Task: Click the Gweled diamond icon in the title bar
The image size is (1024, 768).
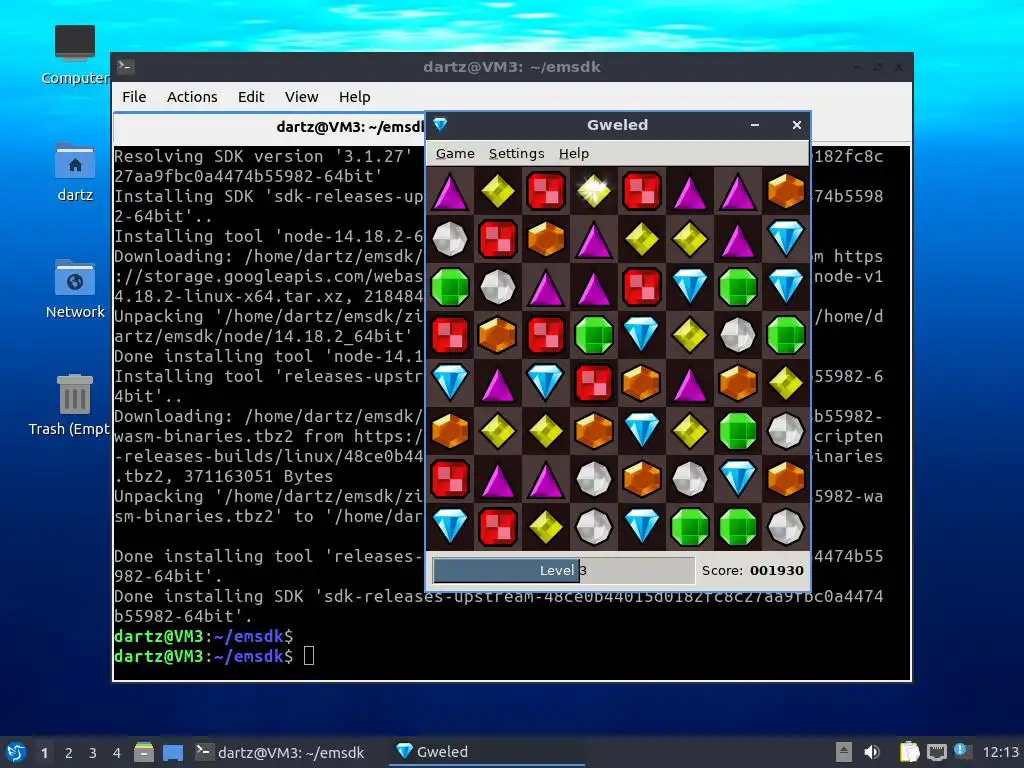Action: click(440, 124)
